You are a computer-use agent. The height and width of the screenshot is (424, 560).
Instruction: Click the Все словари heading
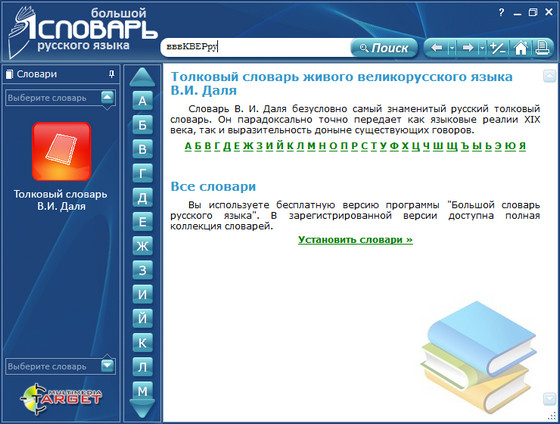click(213, 186)
